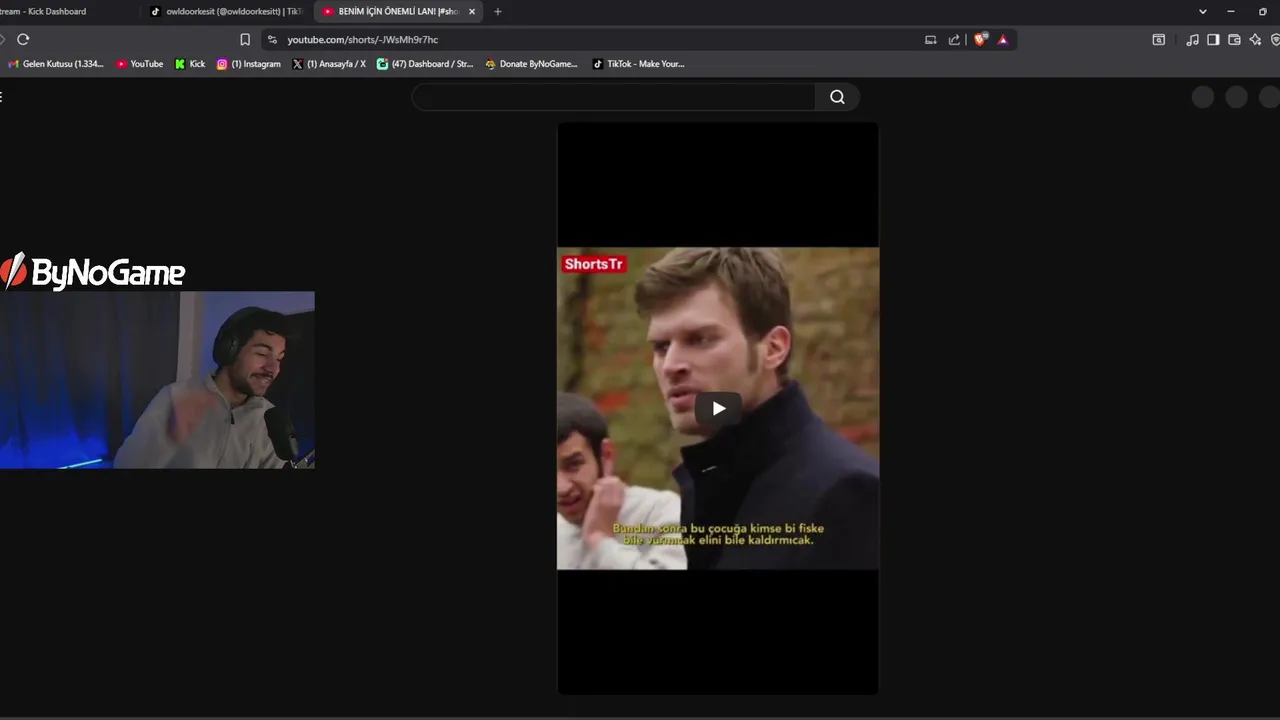Open the Instagram bookmark
Image resolution: width=1280 pixels, height=720 pixels.
[249, 64]
